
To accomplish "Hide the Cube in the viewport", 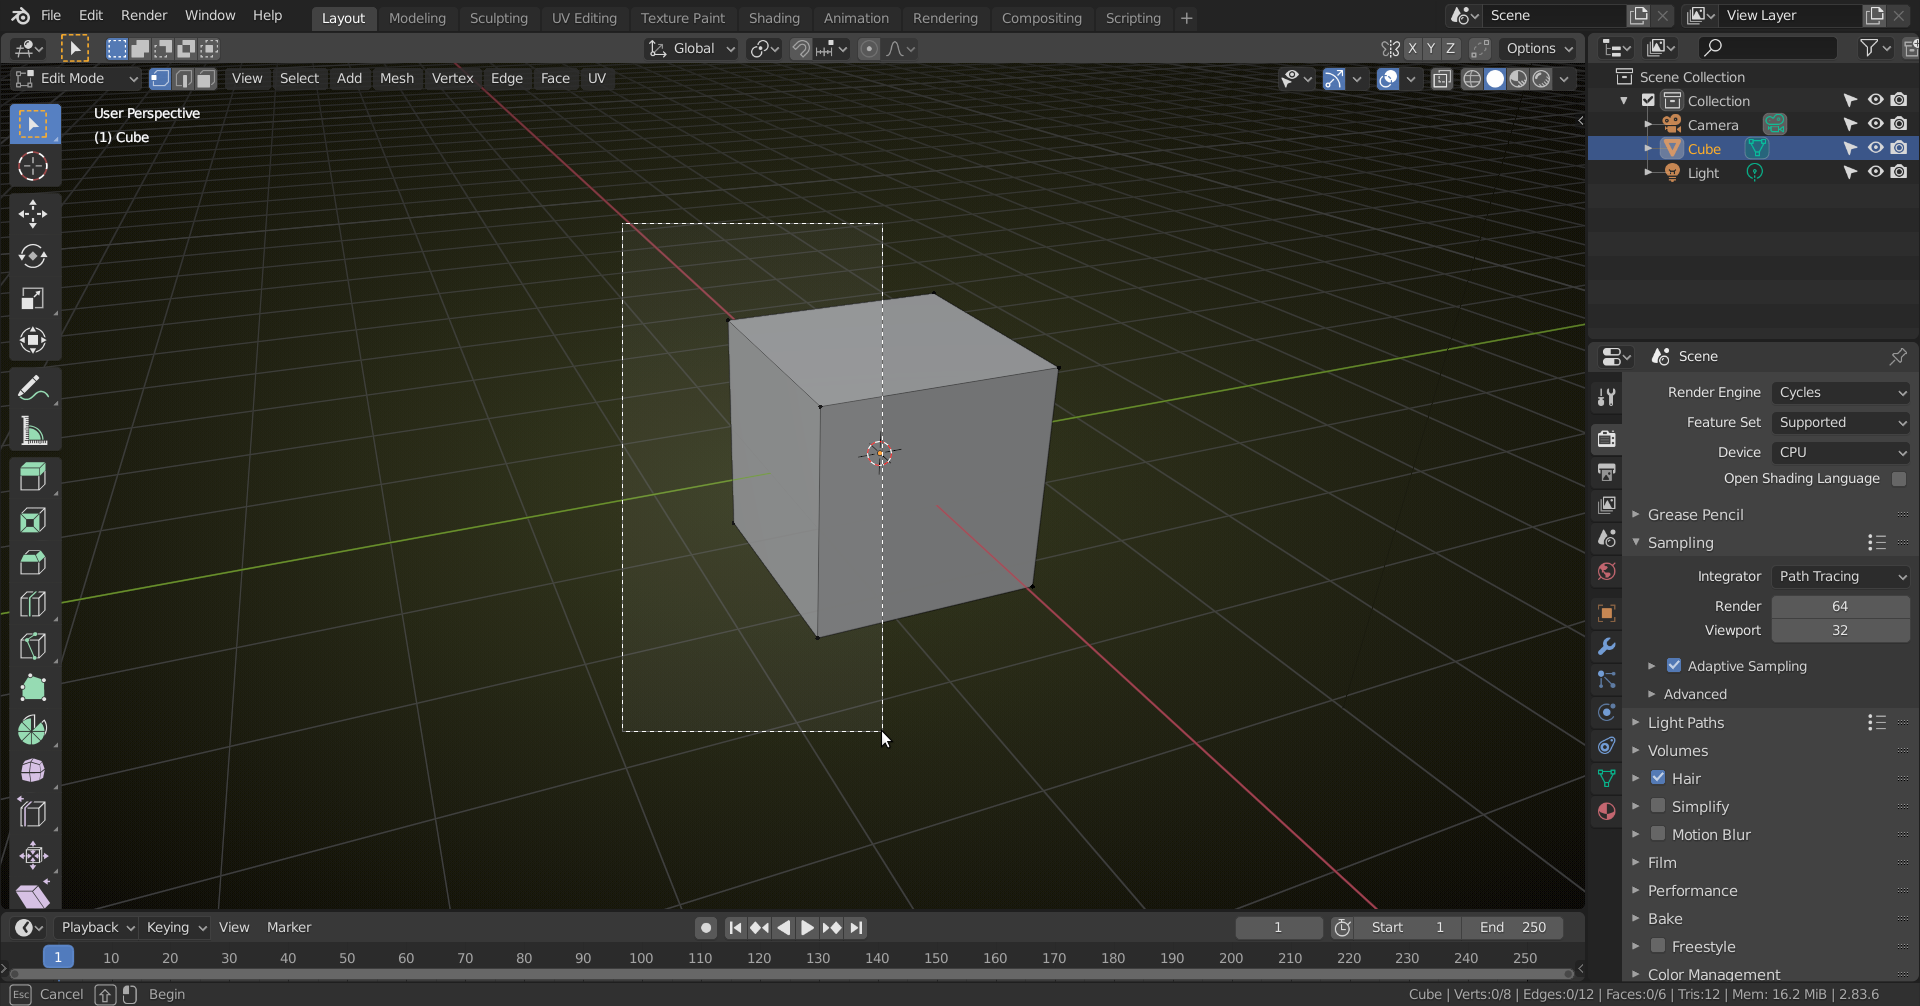I will pyautogui.click(x=1875, y=148).
